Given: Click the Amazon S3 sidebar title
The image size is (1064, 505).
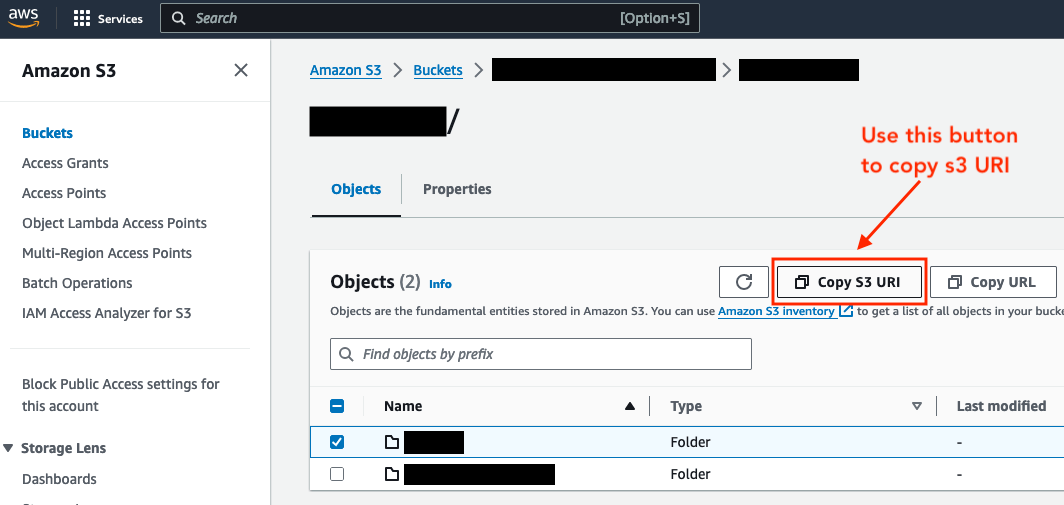Looking at the screenshot, I should click(69, 71).
